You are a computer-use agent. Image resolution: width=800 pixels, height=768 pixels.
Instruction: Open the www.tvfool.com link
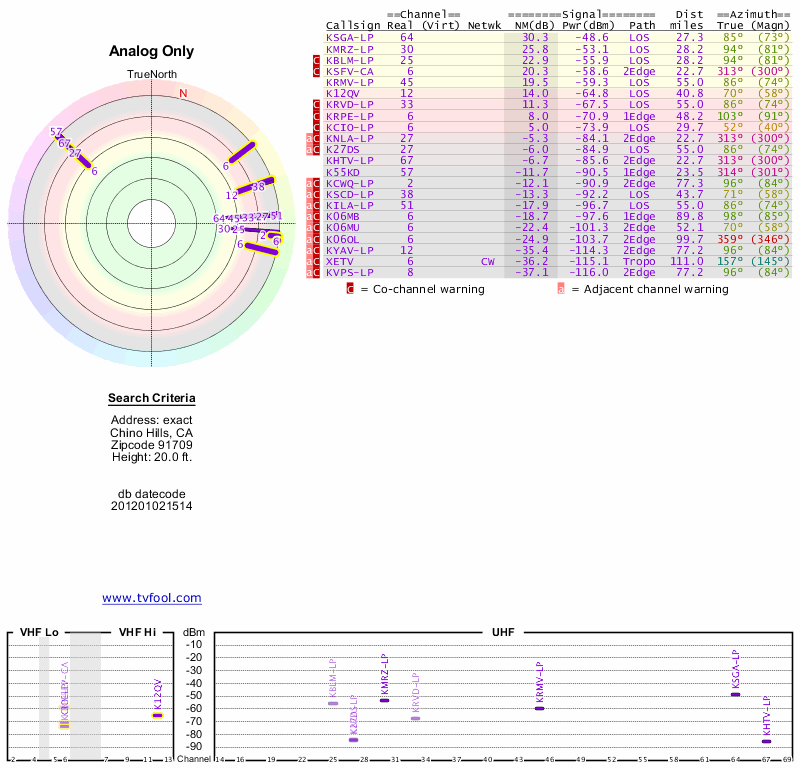[152, 598]
